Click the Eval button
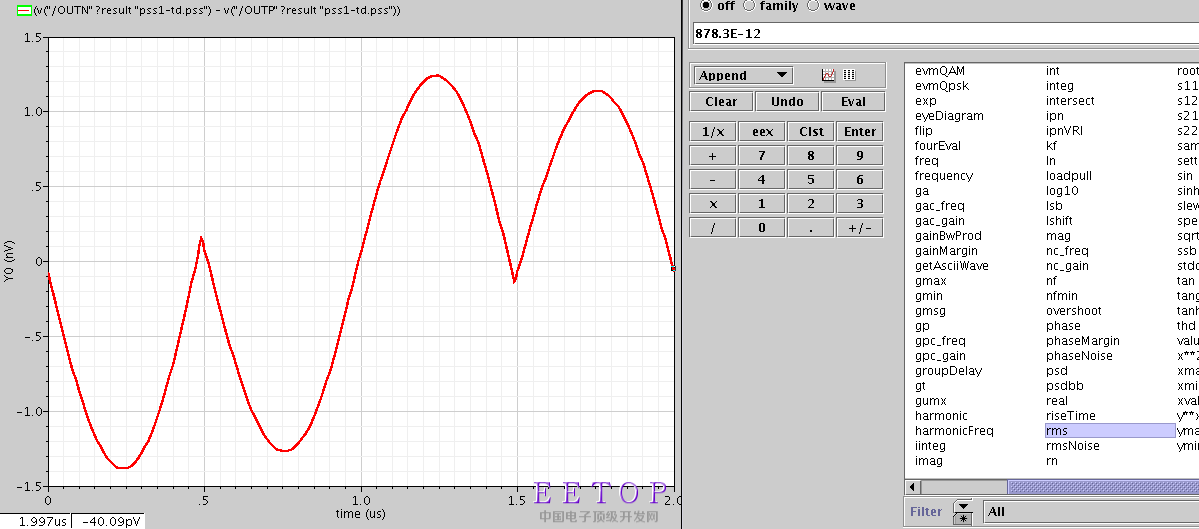The width and height of the screenshot is (1199, 529). [x=853, y=102]
